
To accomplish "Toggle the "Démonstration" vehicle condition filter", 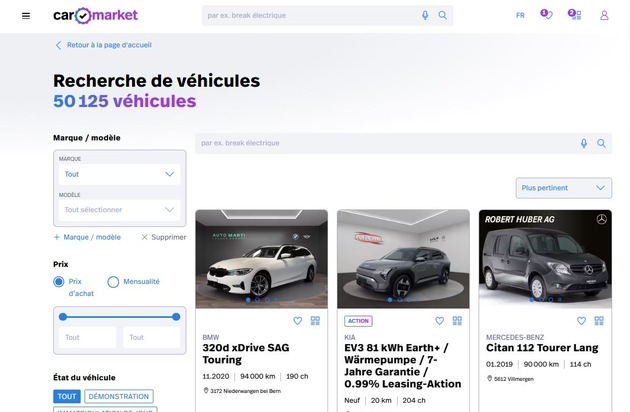I will pos(119,397).
